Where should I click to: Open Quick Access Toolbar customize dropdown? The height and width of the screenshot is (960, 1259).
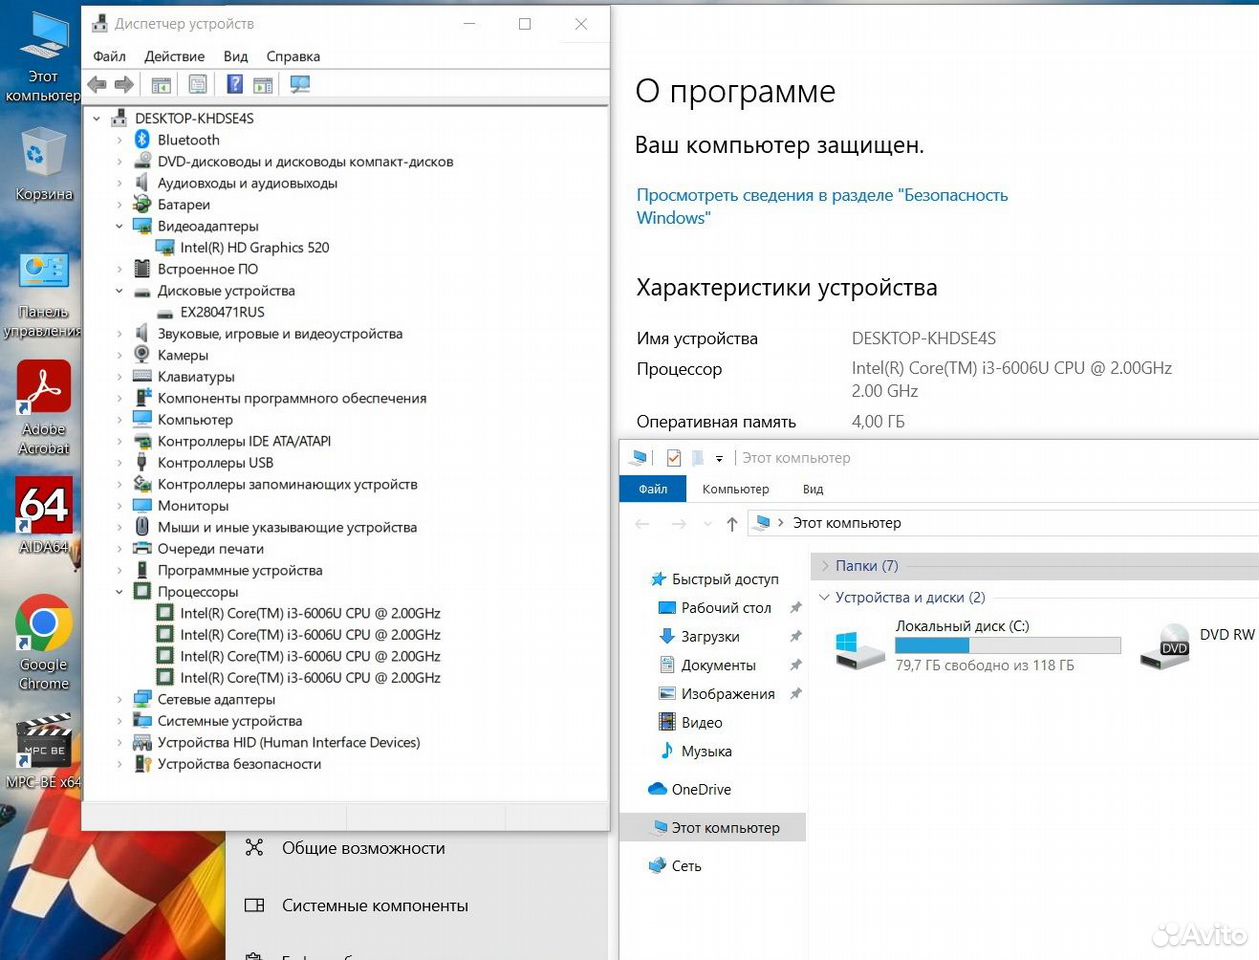pyautogui.click(x=719, y=459)
